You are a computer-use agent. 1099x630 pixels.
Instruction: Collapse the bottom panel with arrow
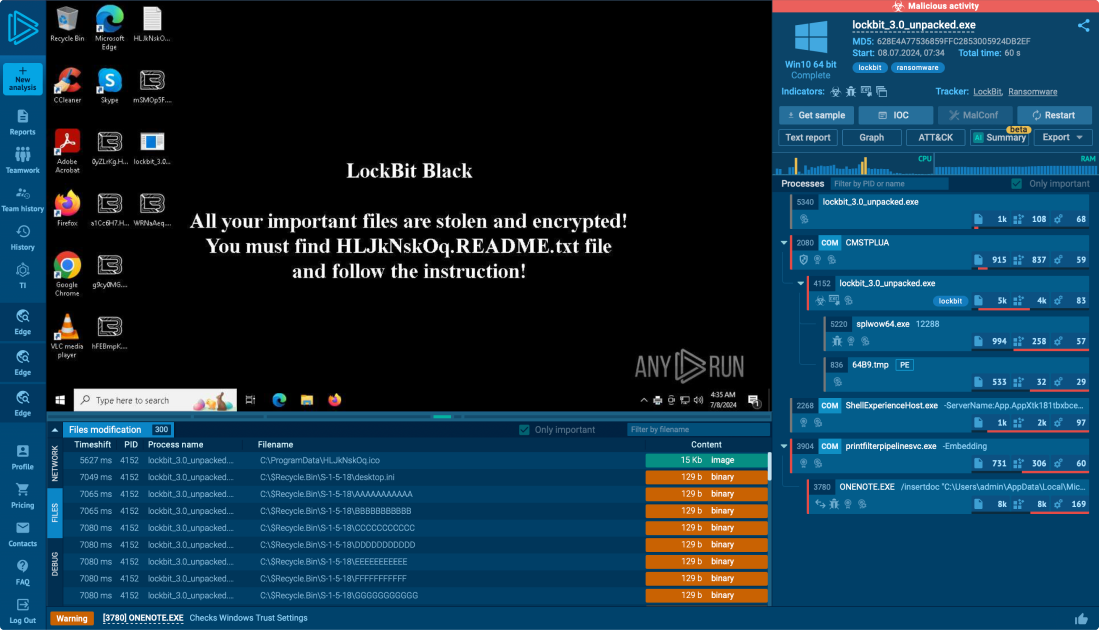[x=55, y=430]
